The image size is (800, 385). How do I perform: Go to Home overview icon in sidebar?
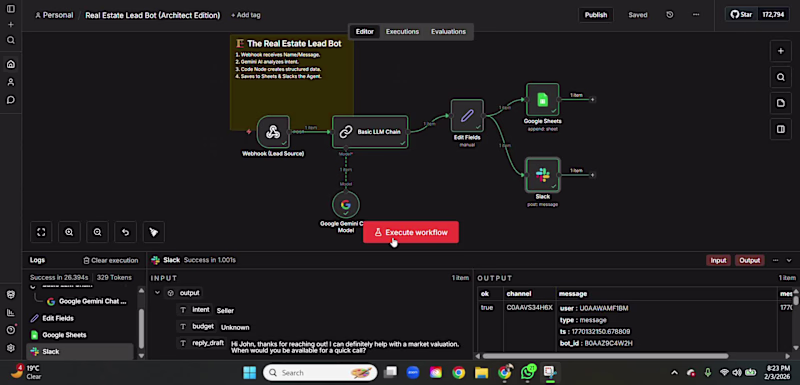point(11,64)
